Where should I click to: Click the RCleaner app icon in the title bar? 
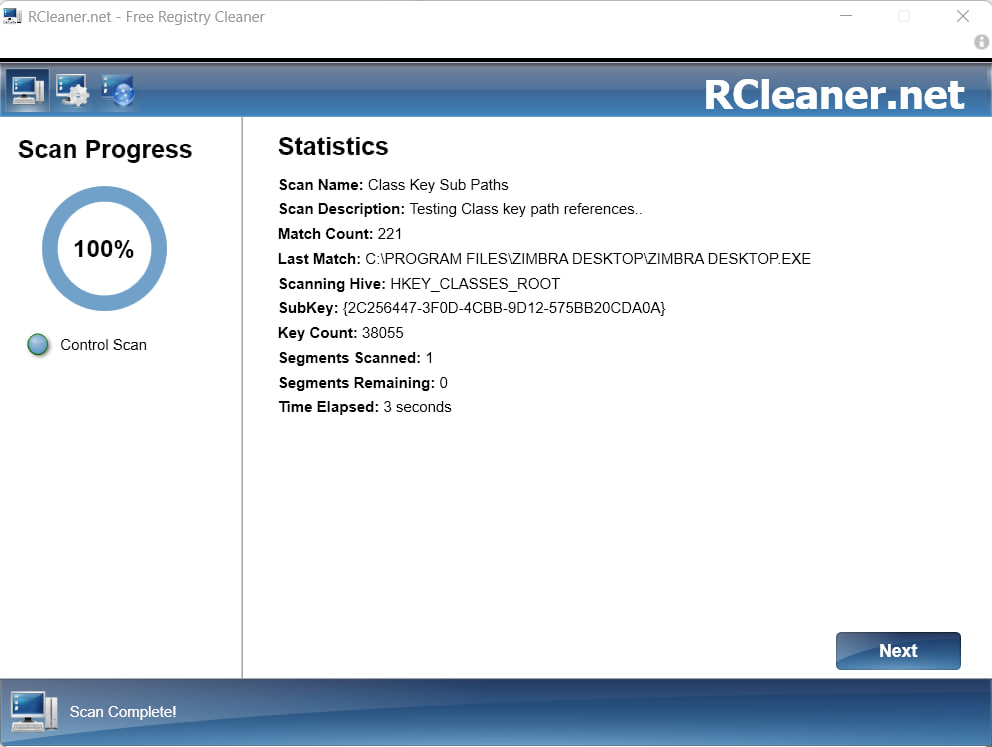click(12, 16)
